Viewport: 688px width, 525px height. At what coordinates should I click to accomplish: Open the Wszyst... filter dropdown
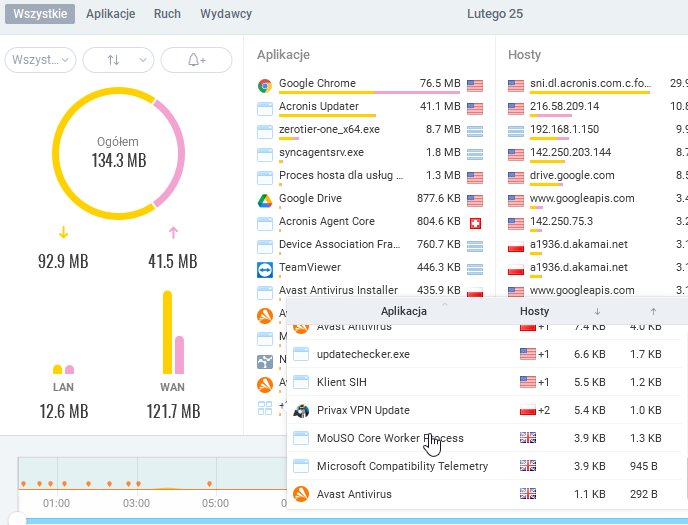tap(40, 60)
